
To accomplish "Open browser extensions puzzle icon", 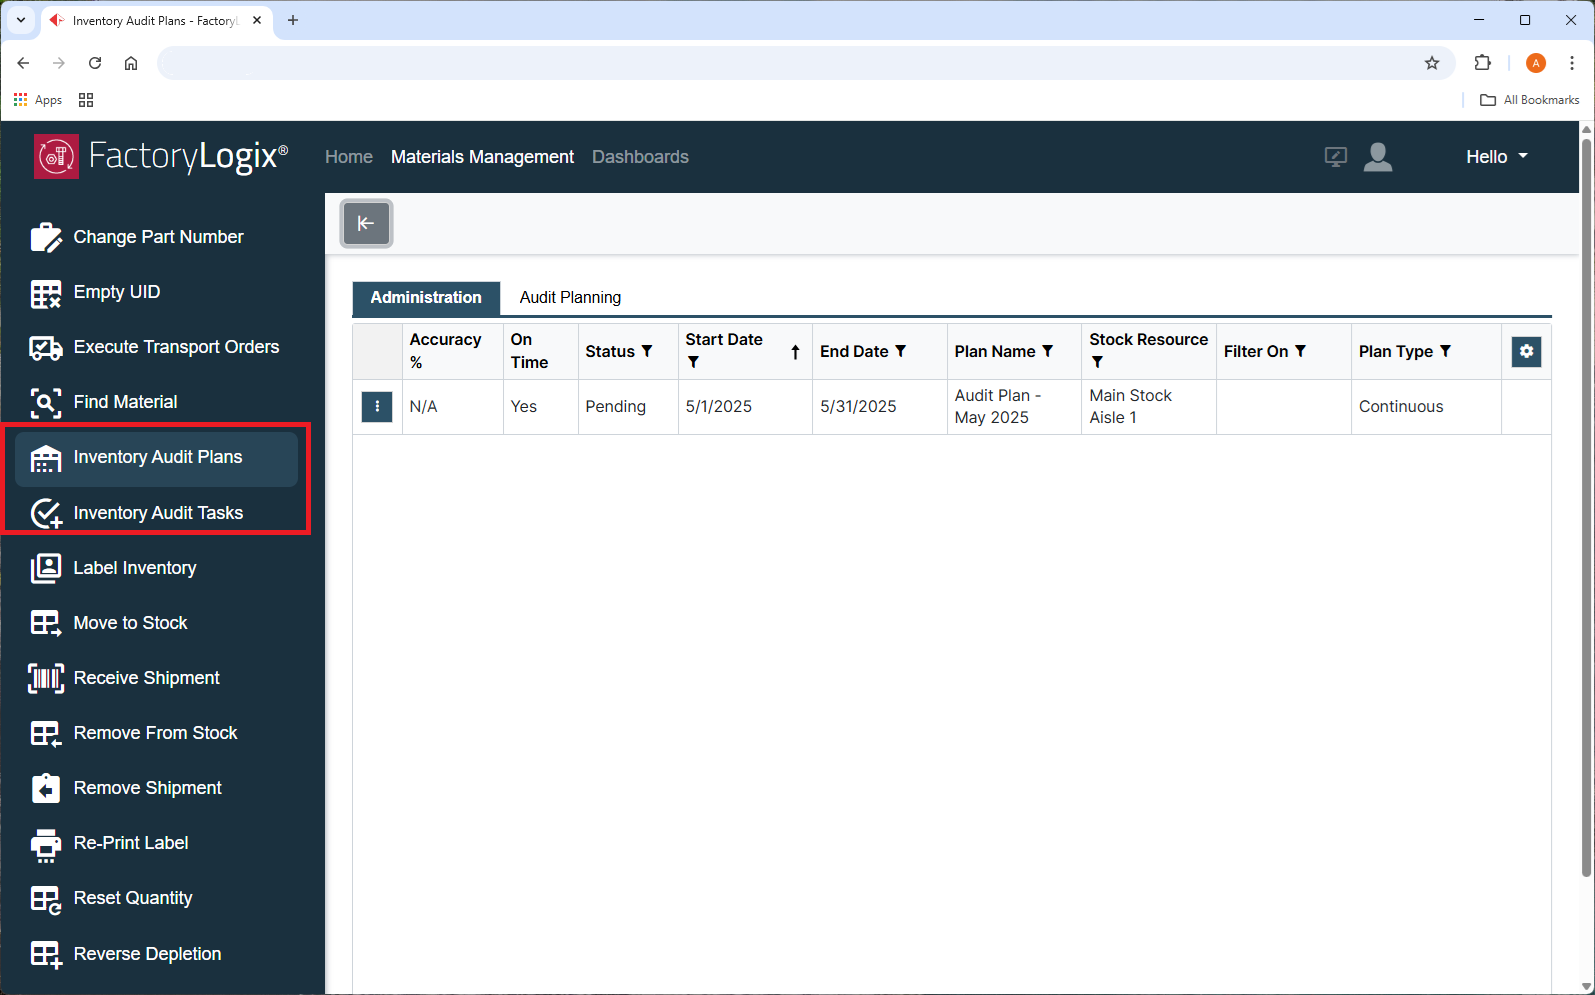I will point(1483,63).
